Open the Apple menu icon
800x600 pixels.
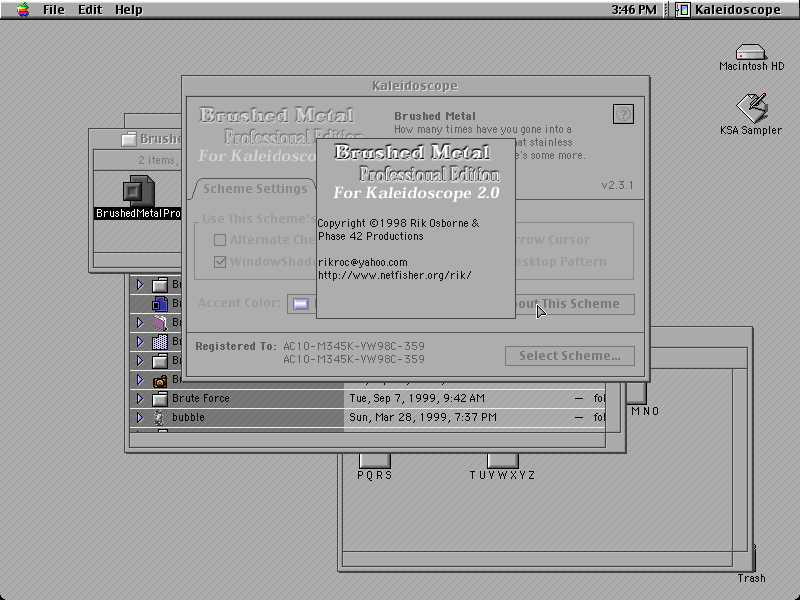click(22, 9)
